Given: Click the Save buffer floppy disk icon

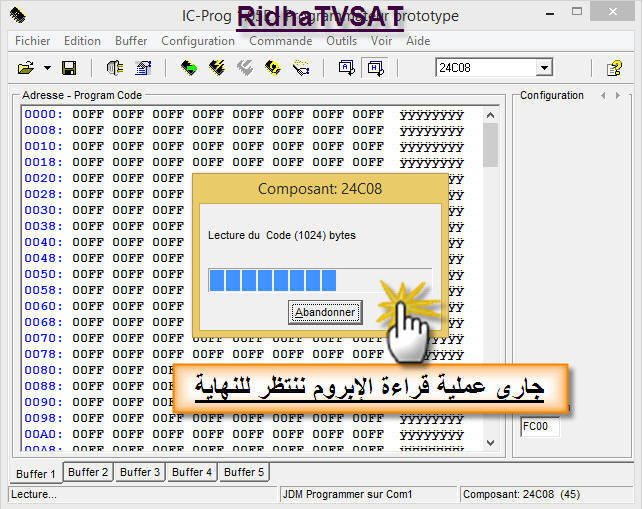Looking at the screenshot, I should click(x=69, y=68).
